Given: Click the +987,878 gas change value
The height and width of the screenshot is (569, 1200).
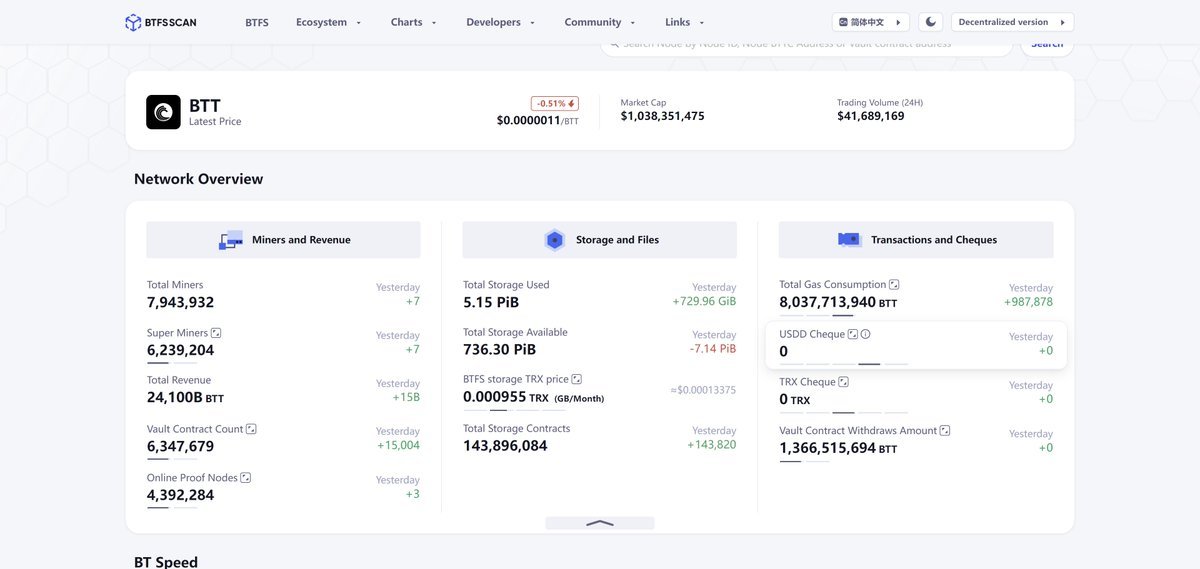Looking at the screenshot, I should pos(1028,302).
